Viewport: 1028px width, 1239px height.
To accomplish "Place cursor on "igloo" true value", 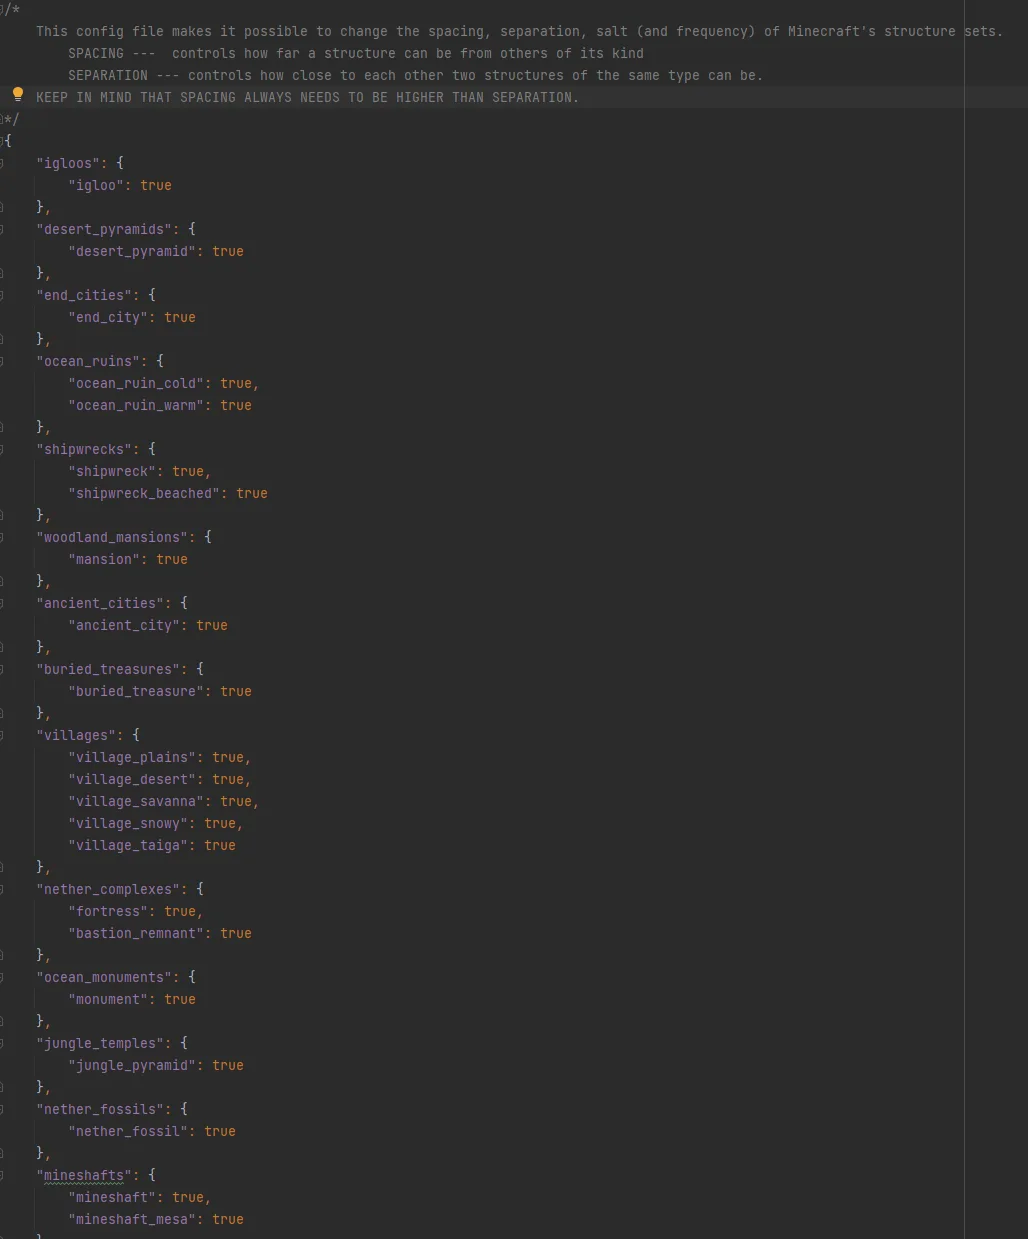I will [155, 185].
